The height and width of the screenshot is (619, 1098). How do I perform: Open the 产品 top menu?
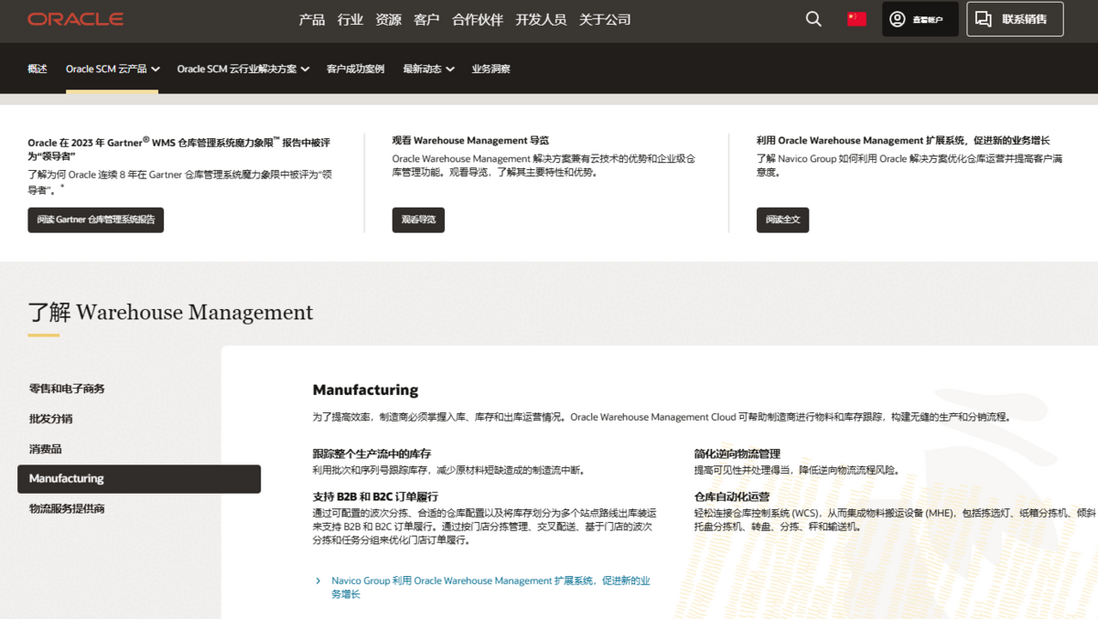312,20
